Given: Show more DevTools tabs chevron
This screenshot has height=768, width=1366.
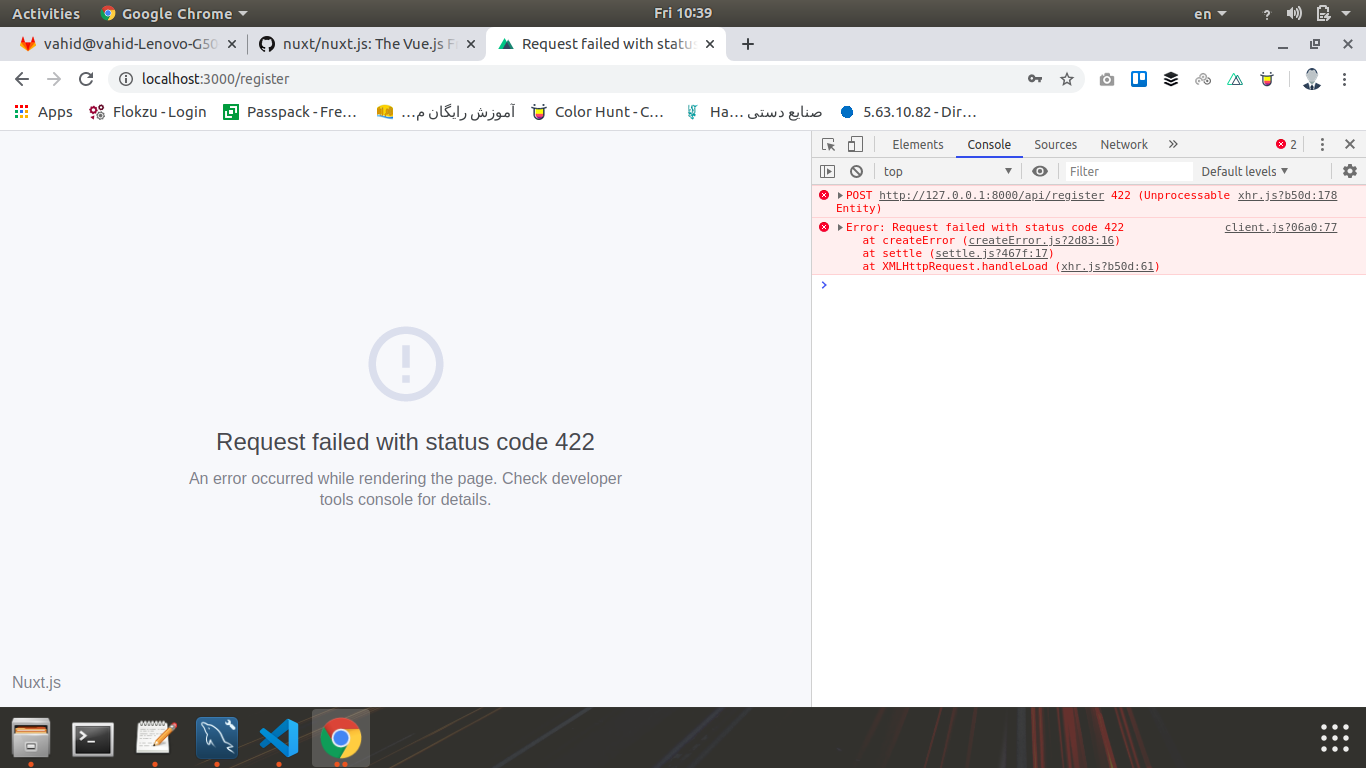Looking at the screenshot, I should click(x=1173, y=144).
